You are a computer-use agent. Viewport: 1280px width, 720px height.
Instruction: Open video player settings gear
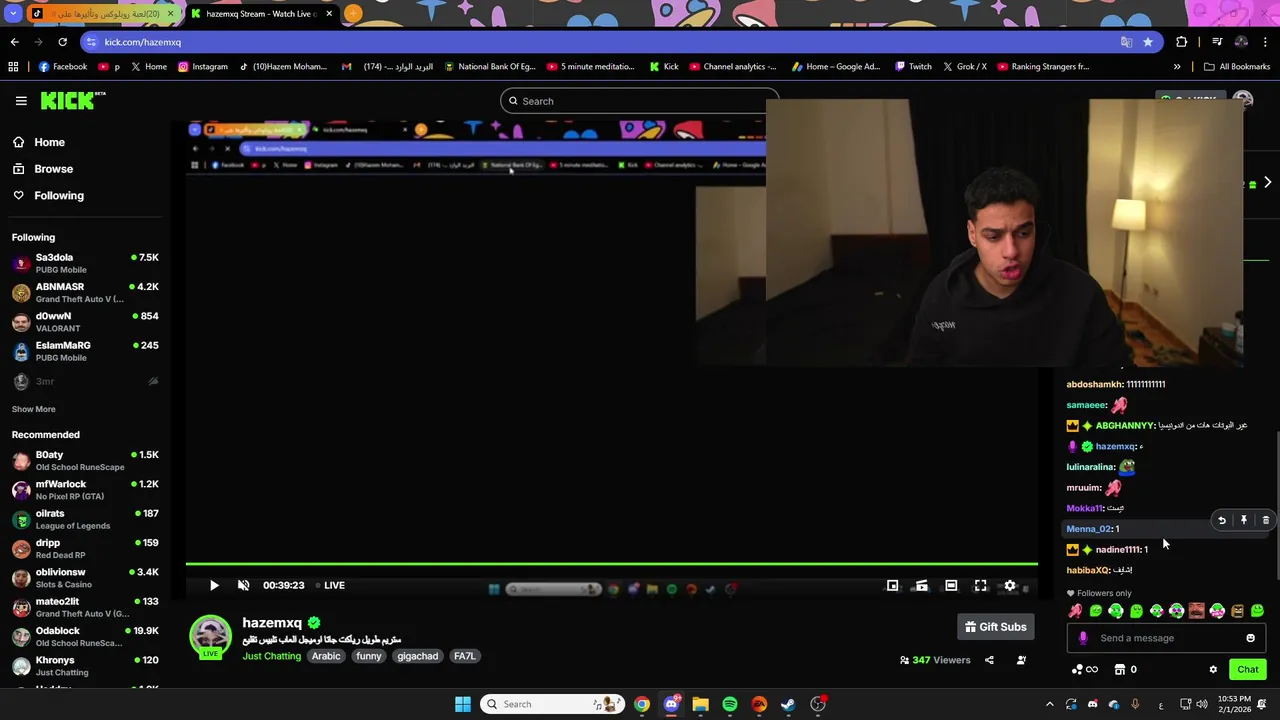1010,586
